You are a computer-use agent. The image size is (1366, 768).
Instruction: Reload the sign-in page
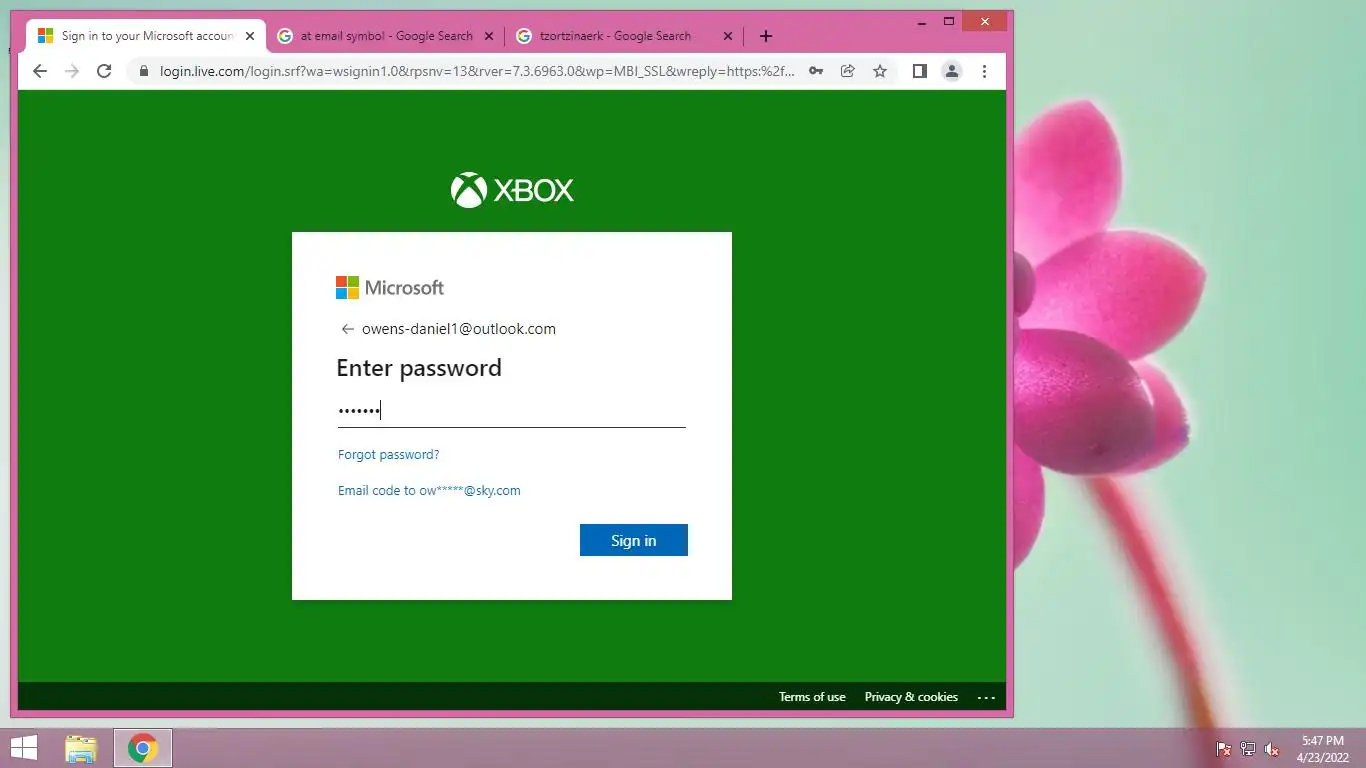pos(104,71)
